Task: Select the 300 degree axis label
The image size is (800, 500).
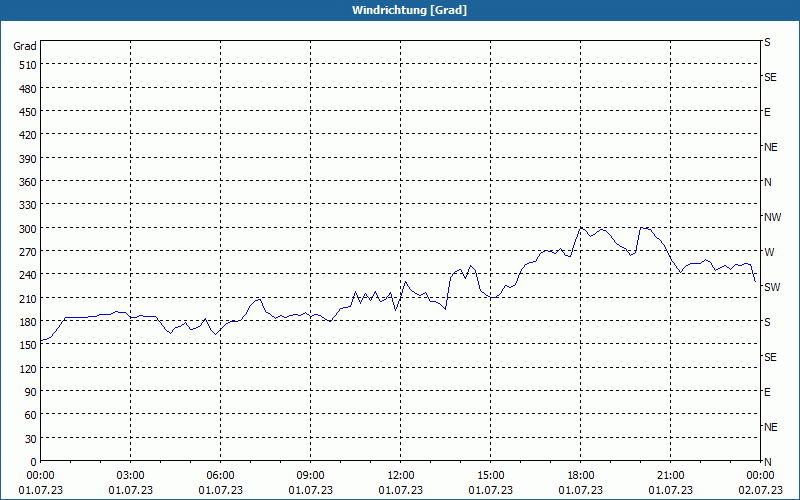Action: 28,229
